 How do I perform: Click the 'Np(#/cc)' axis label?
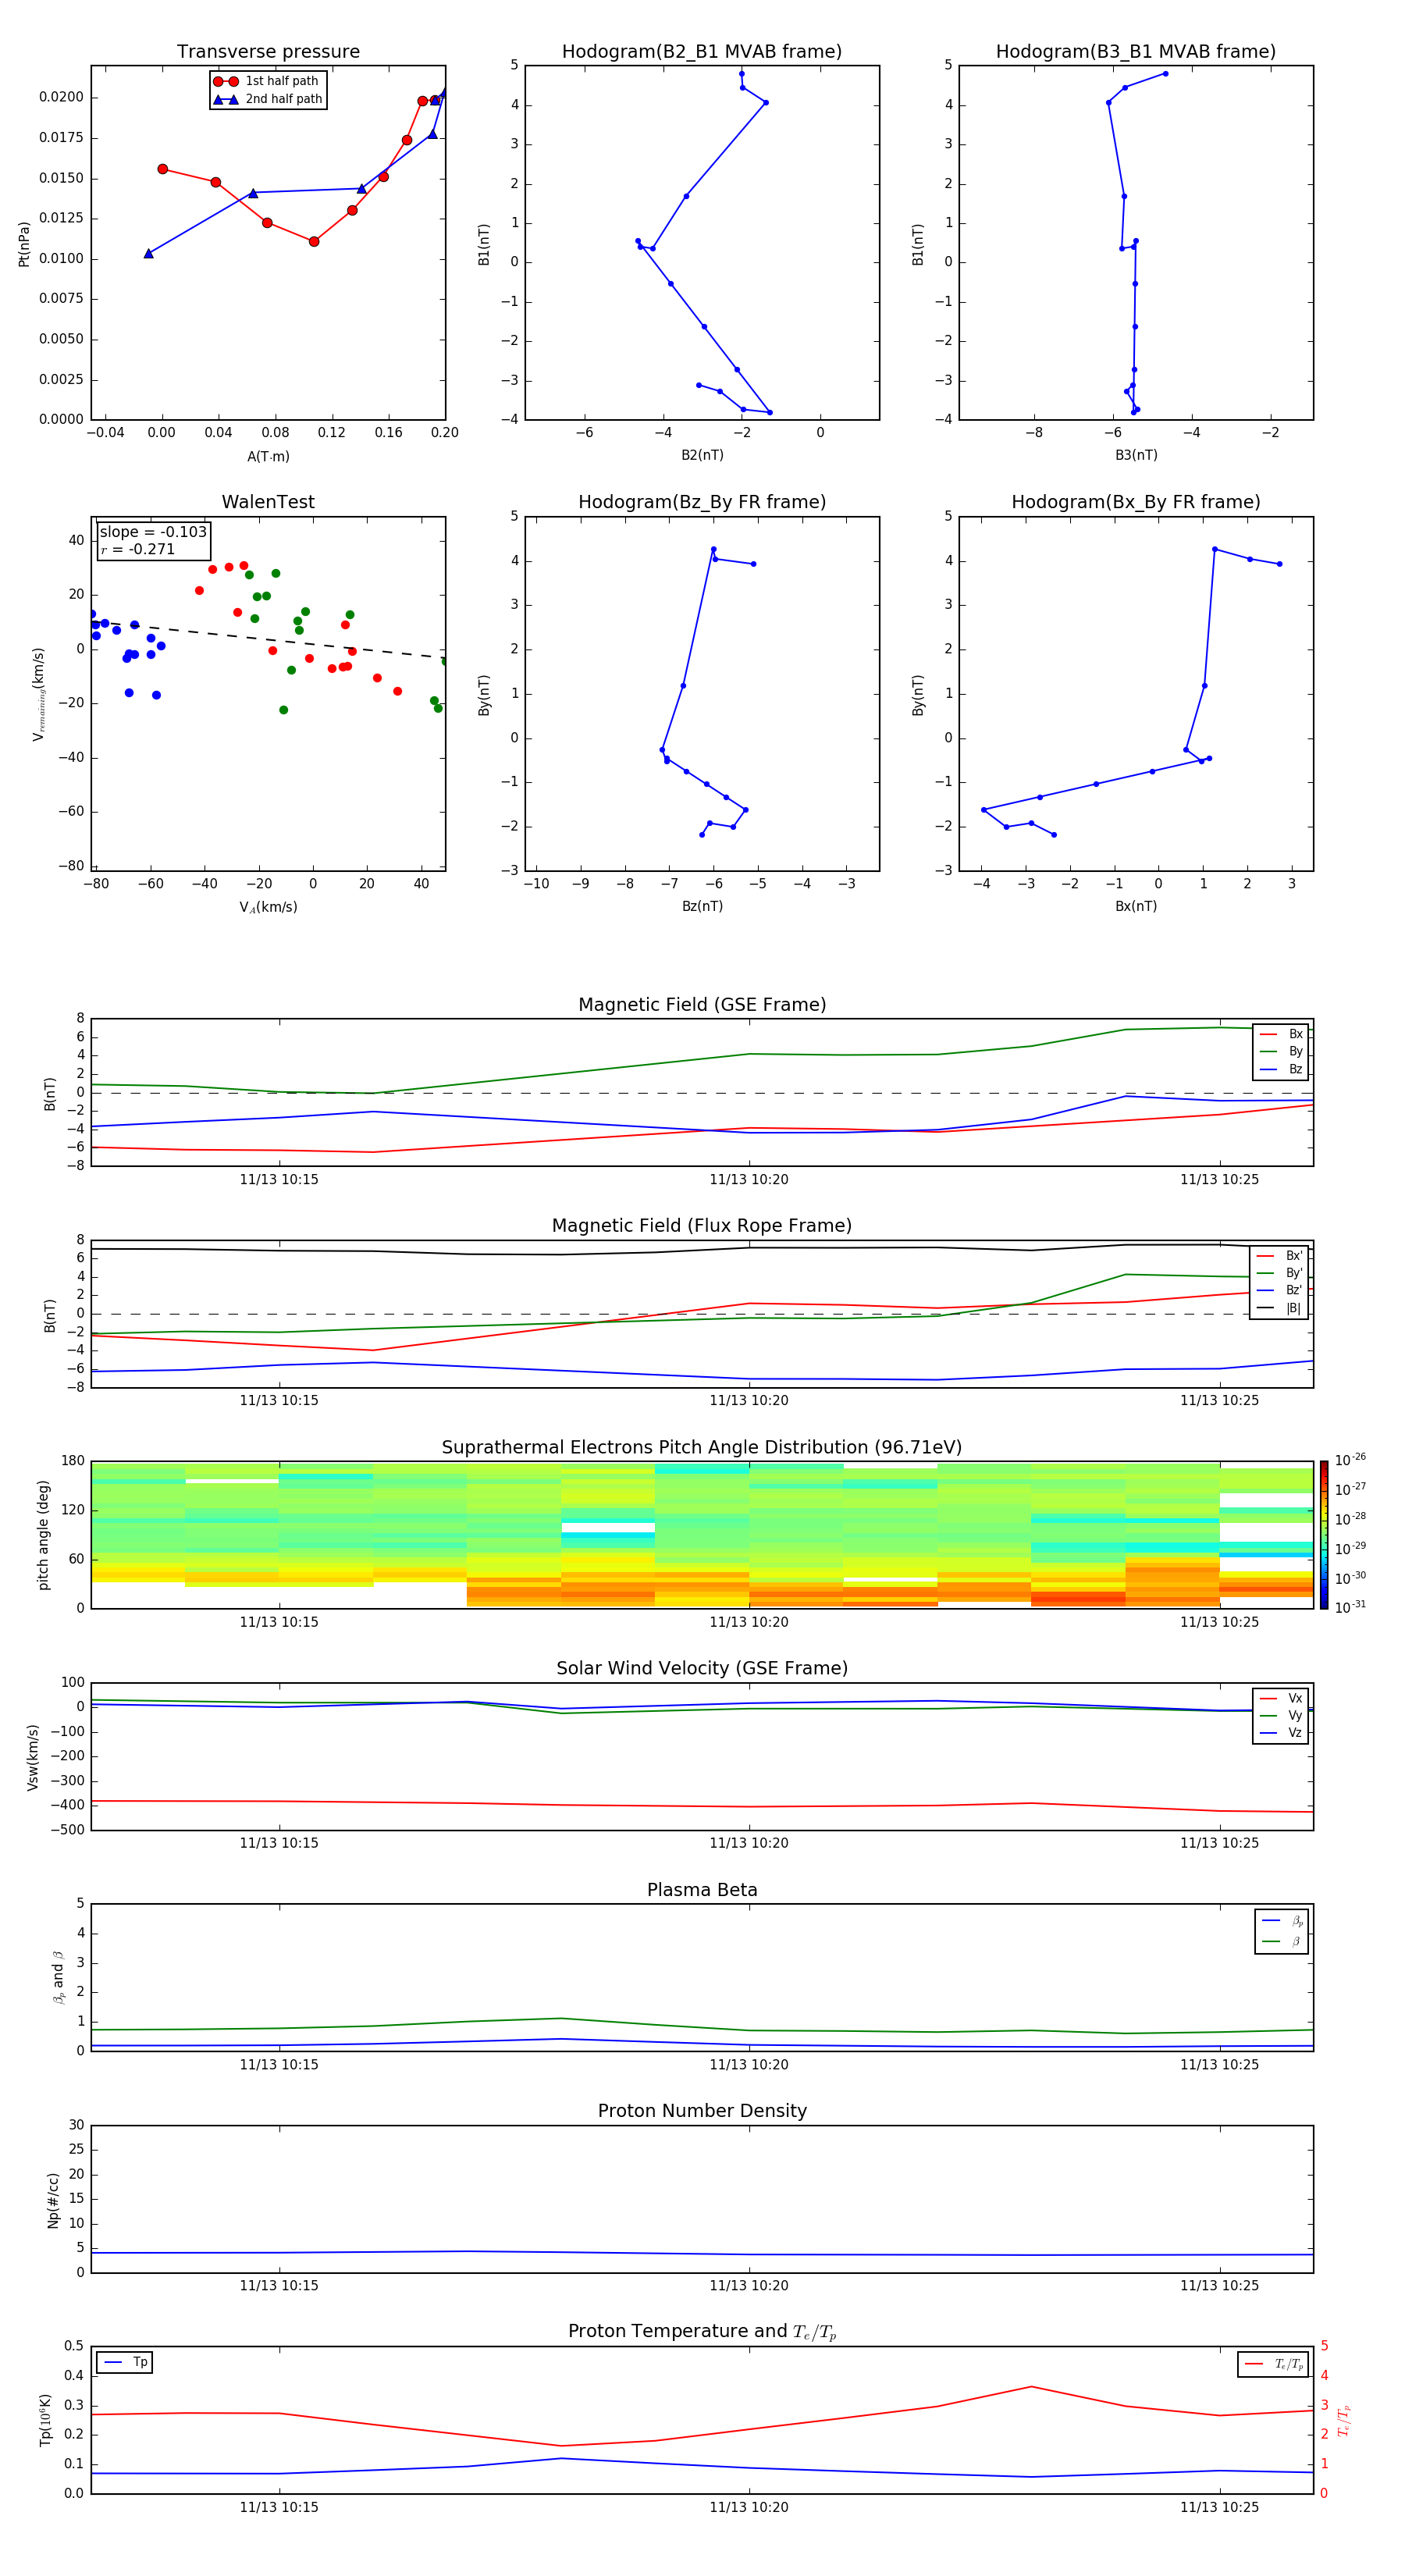[x=53, y=2199]
